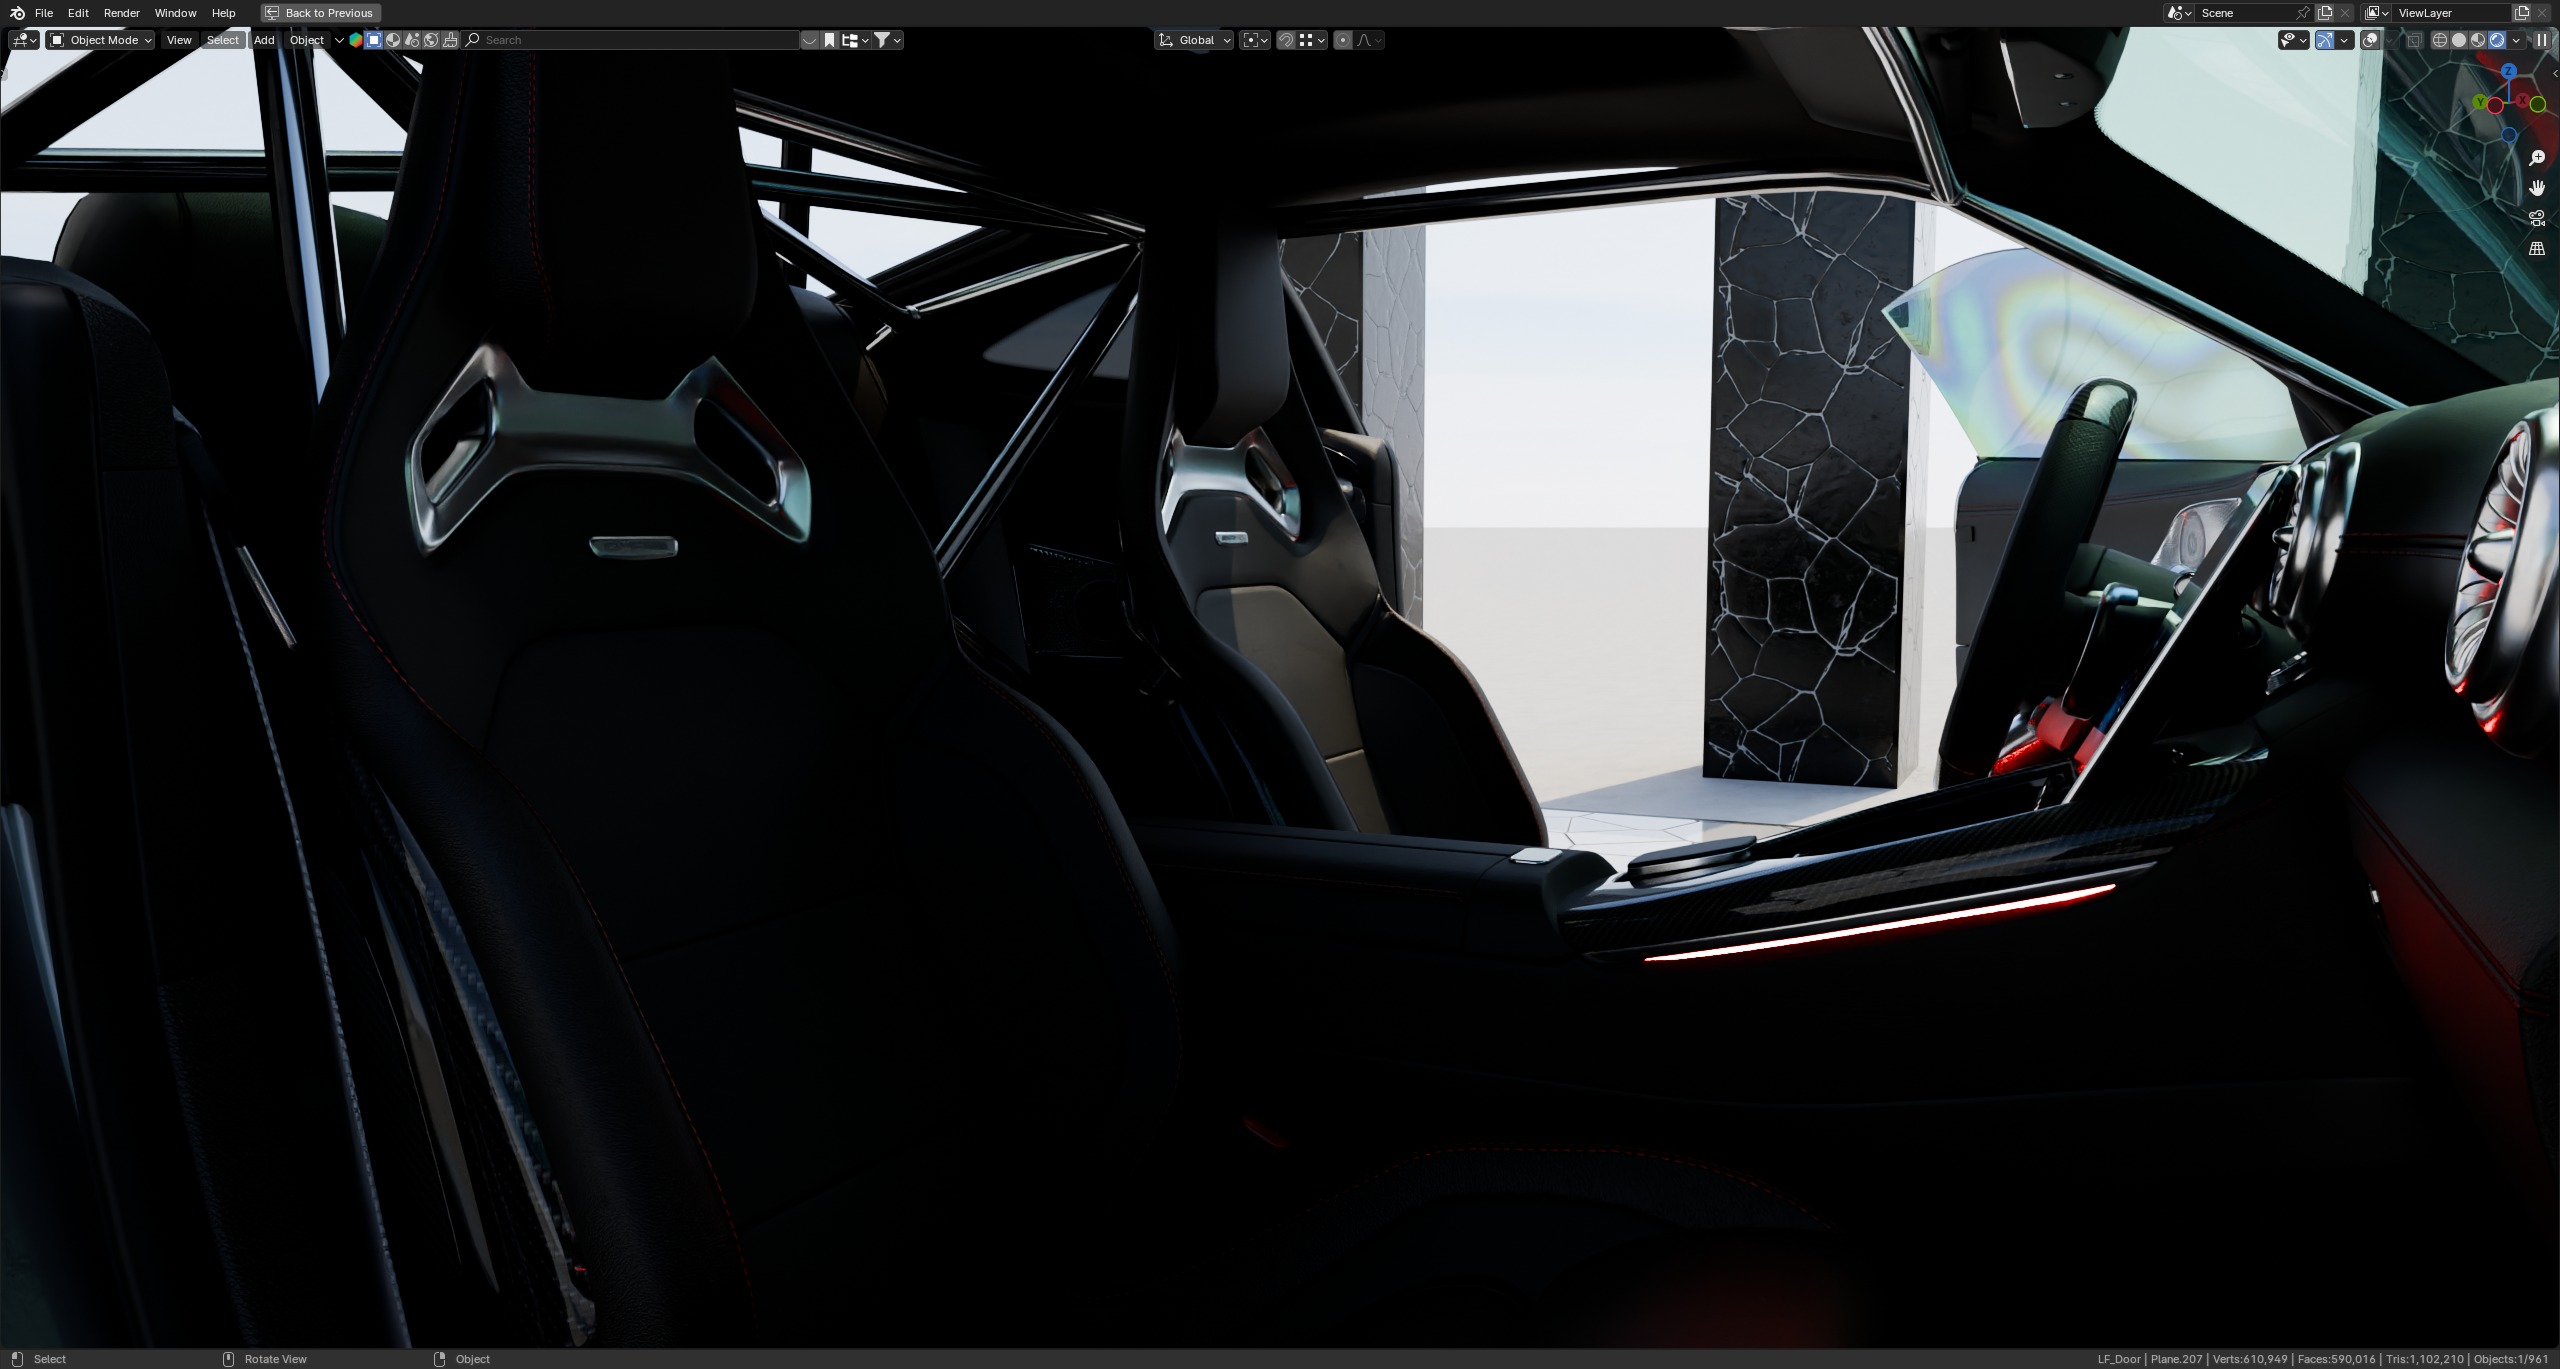Pin the Scene with pin icon
The image size is (2560, 1369).
(x=2303, y=13)
